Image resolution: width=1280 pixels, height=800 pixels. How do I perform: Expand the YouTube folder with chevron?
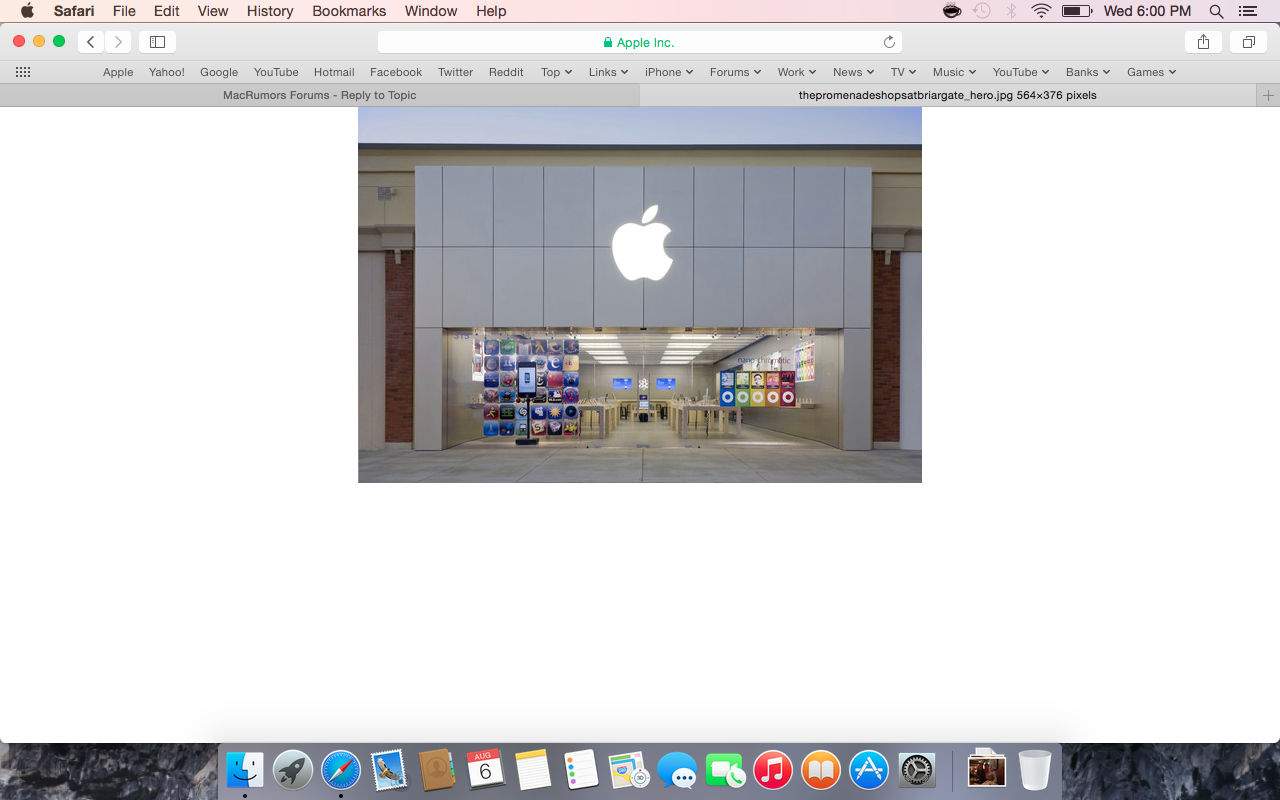[1021, 72]
